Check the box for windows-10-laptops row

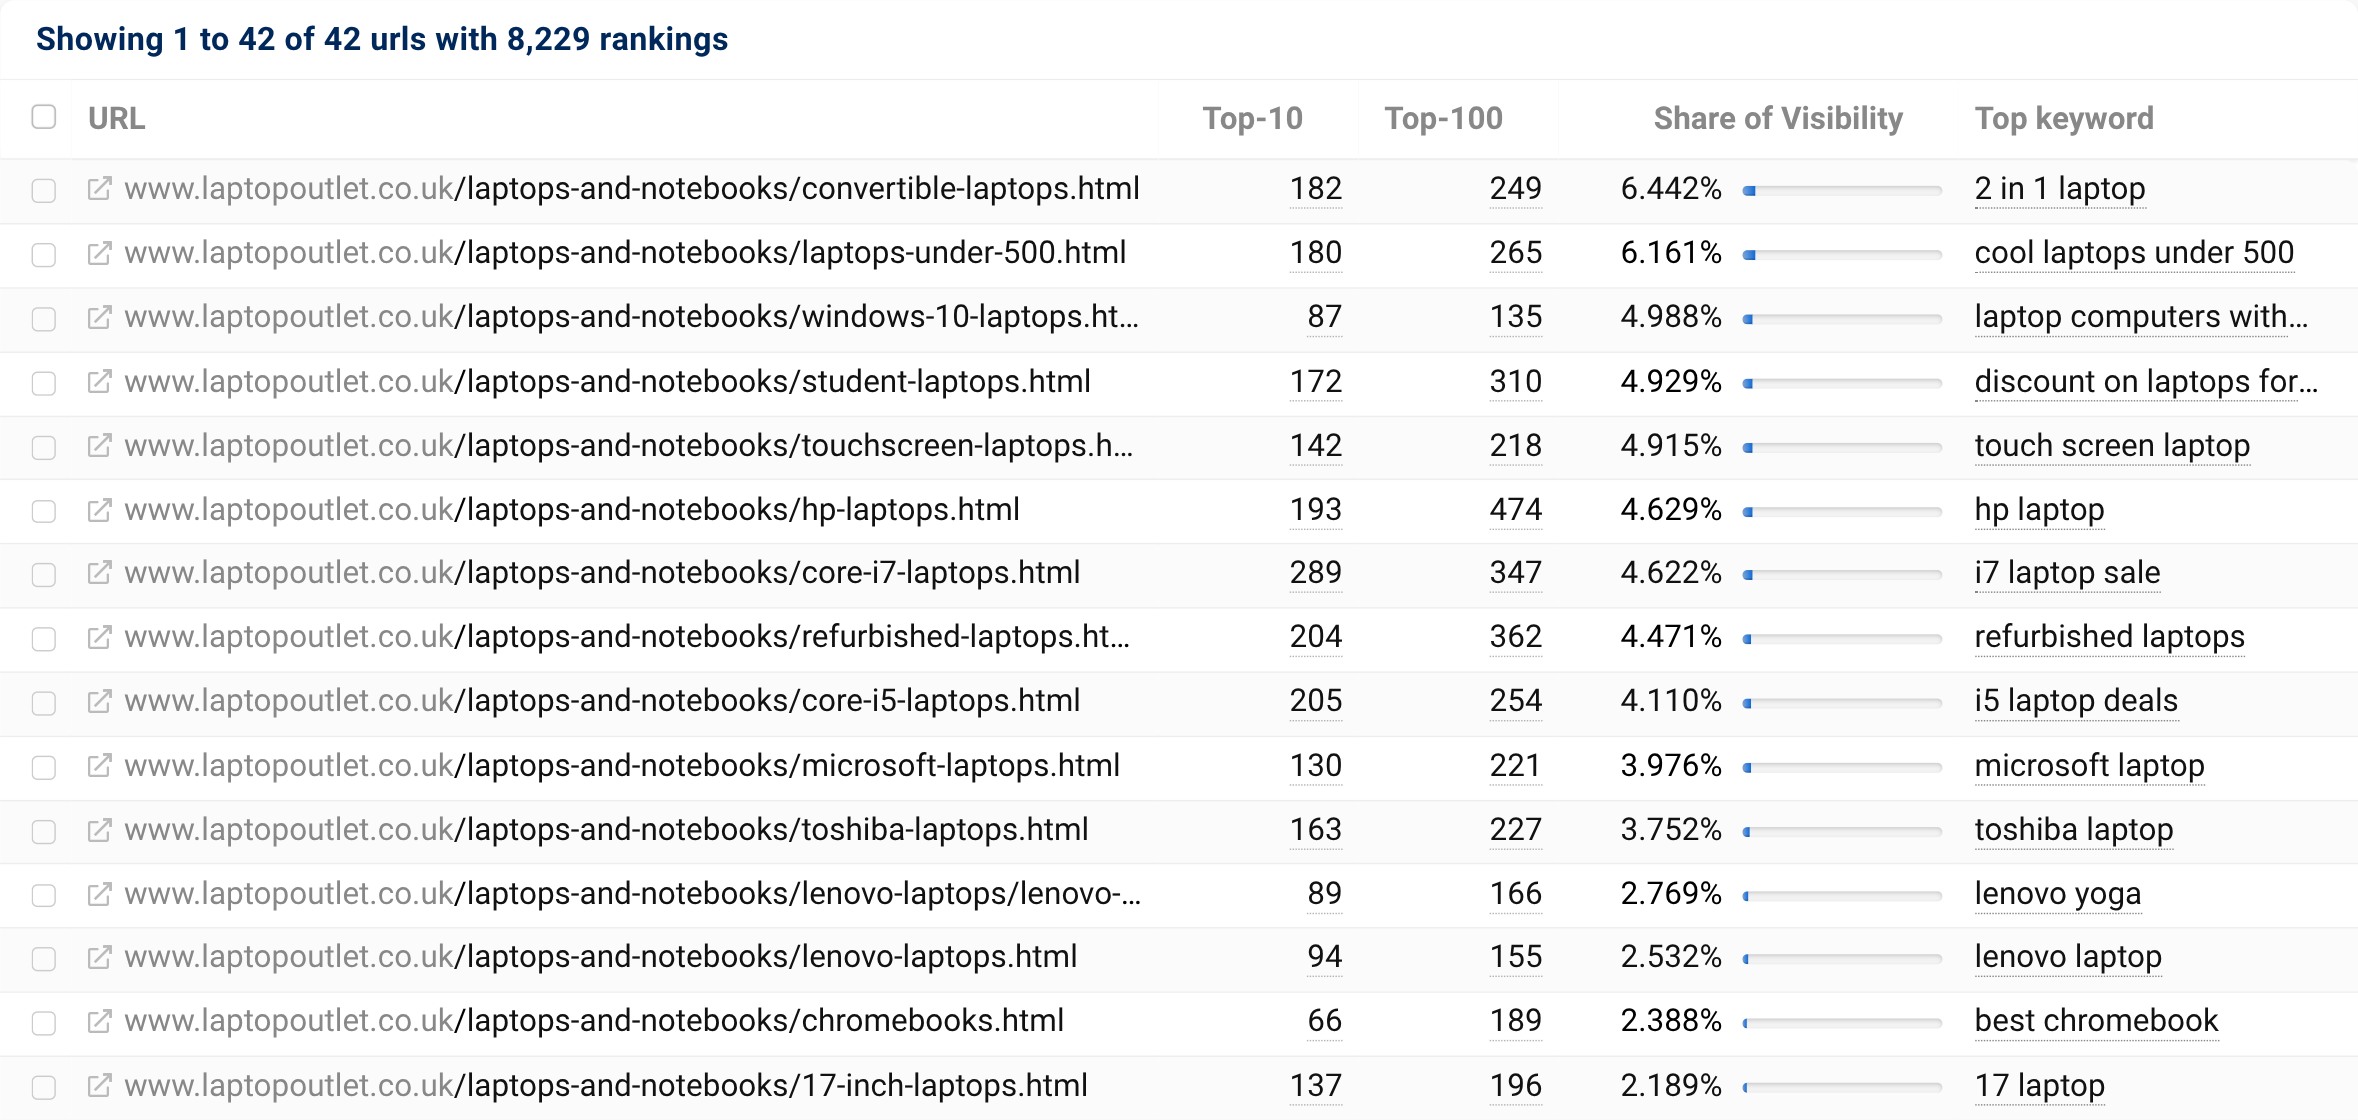click(x=44, y=319)
